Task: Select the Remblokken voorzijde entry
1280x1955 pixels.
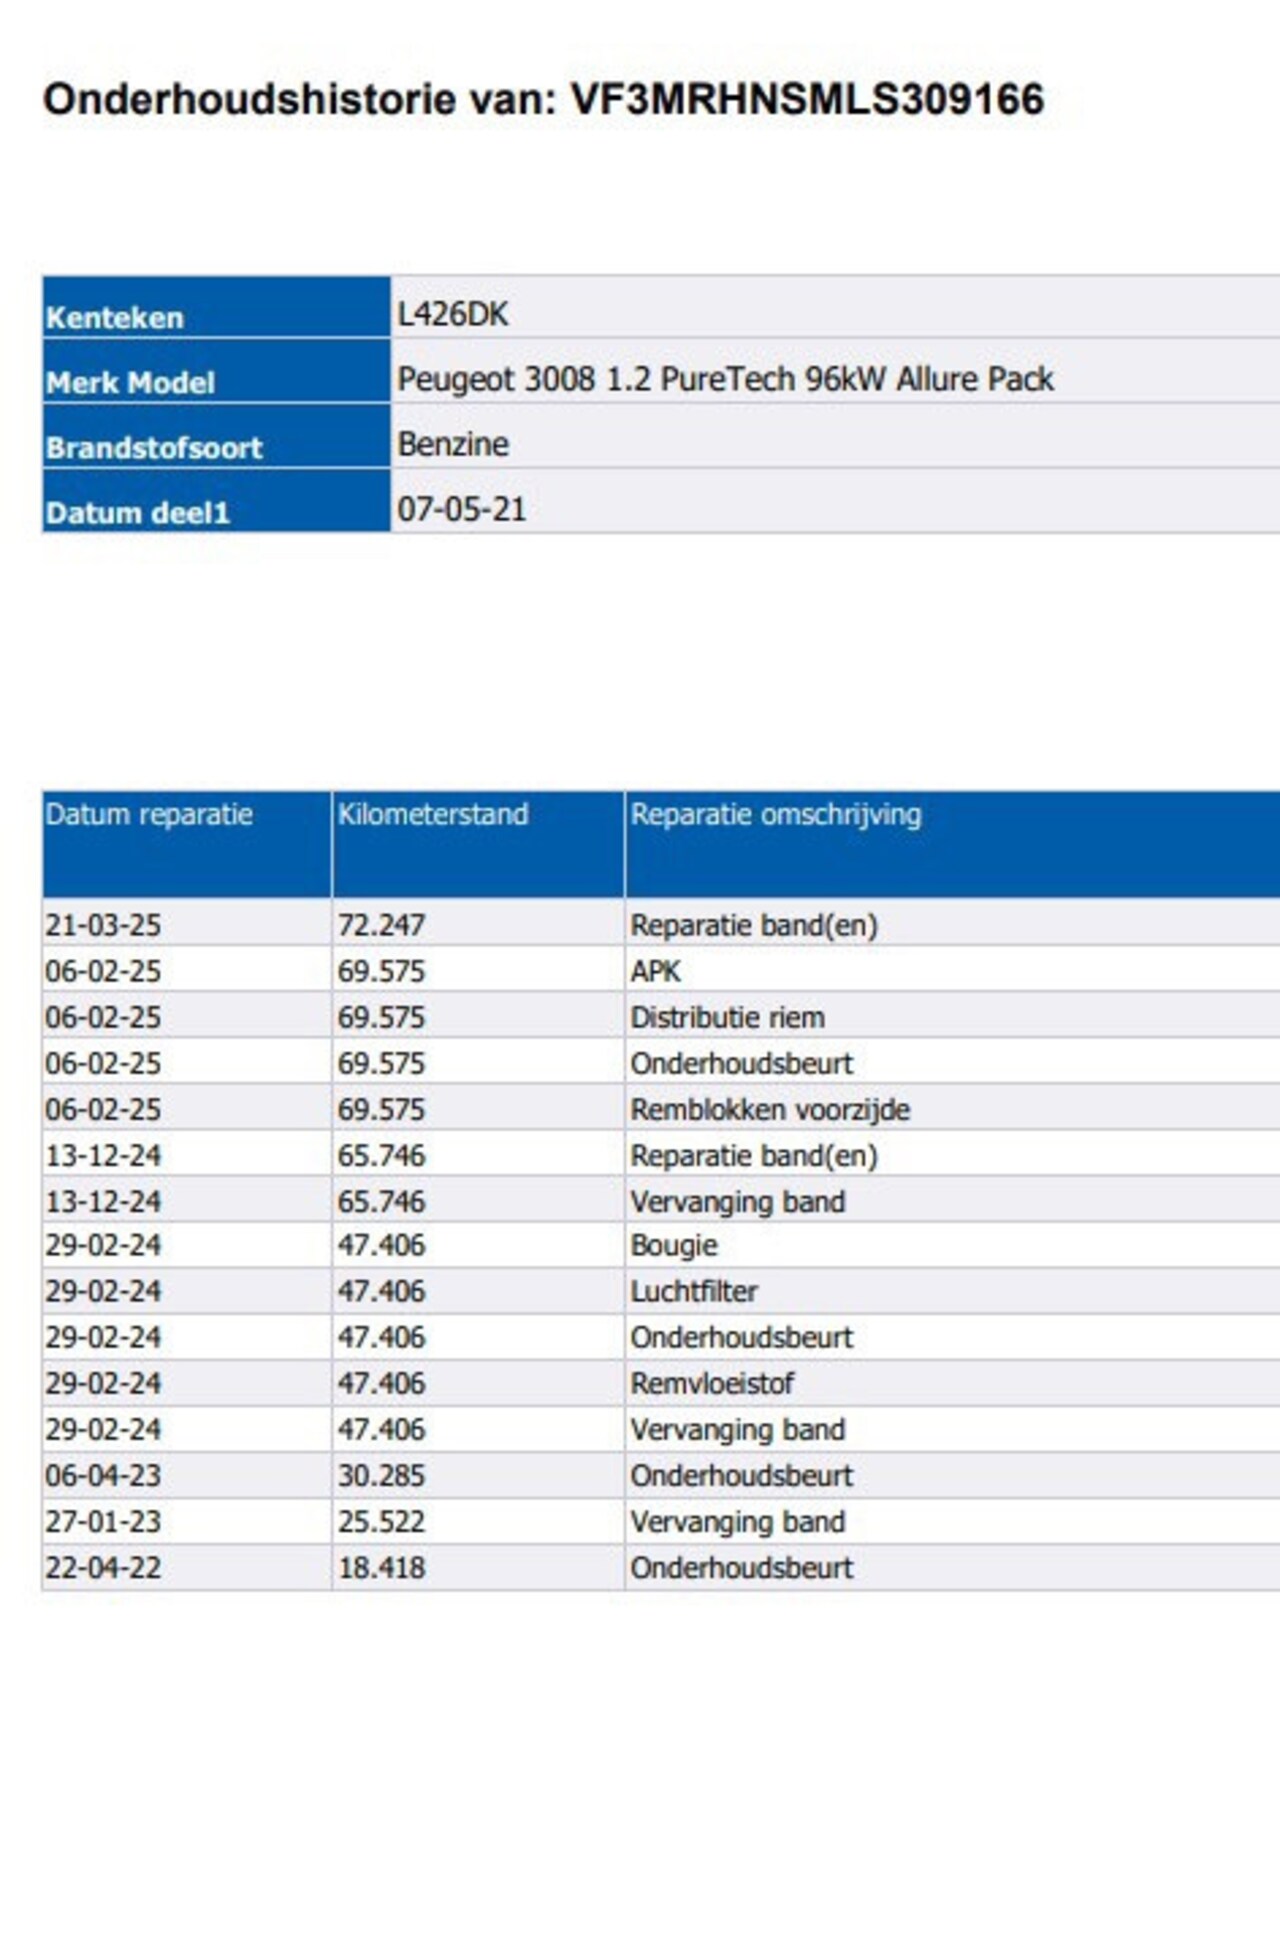Action: point(769,1109)
